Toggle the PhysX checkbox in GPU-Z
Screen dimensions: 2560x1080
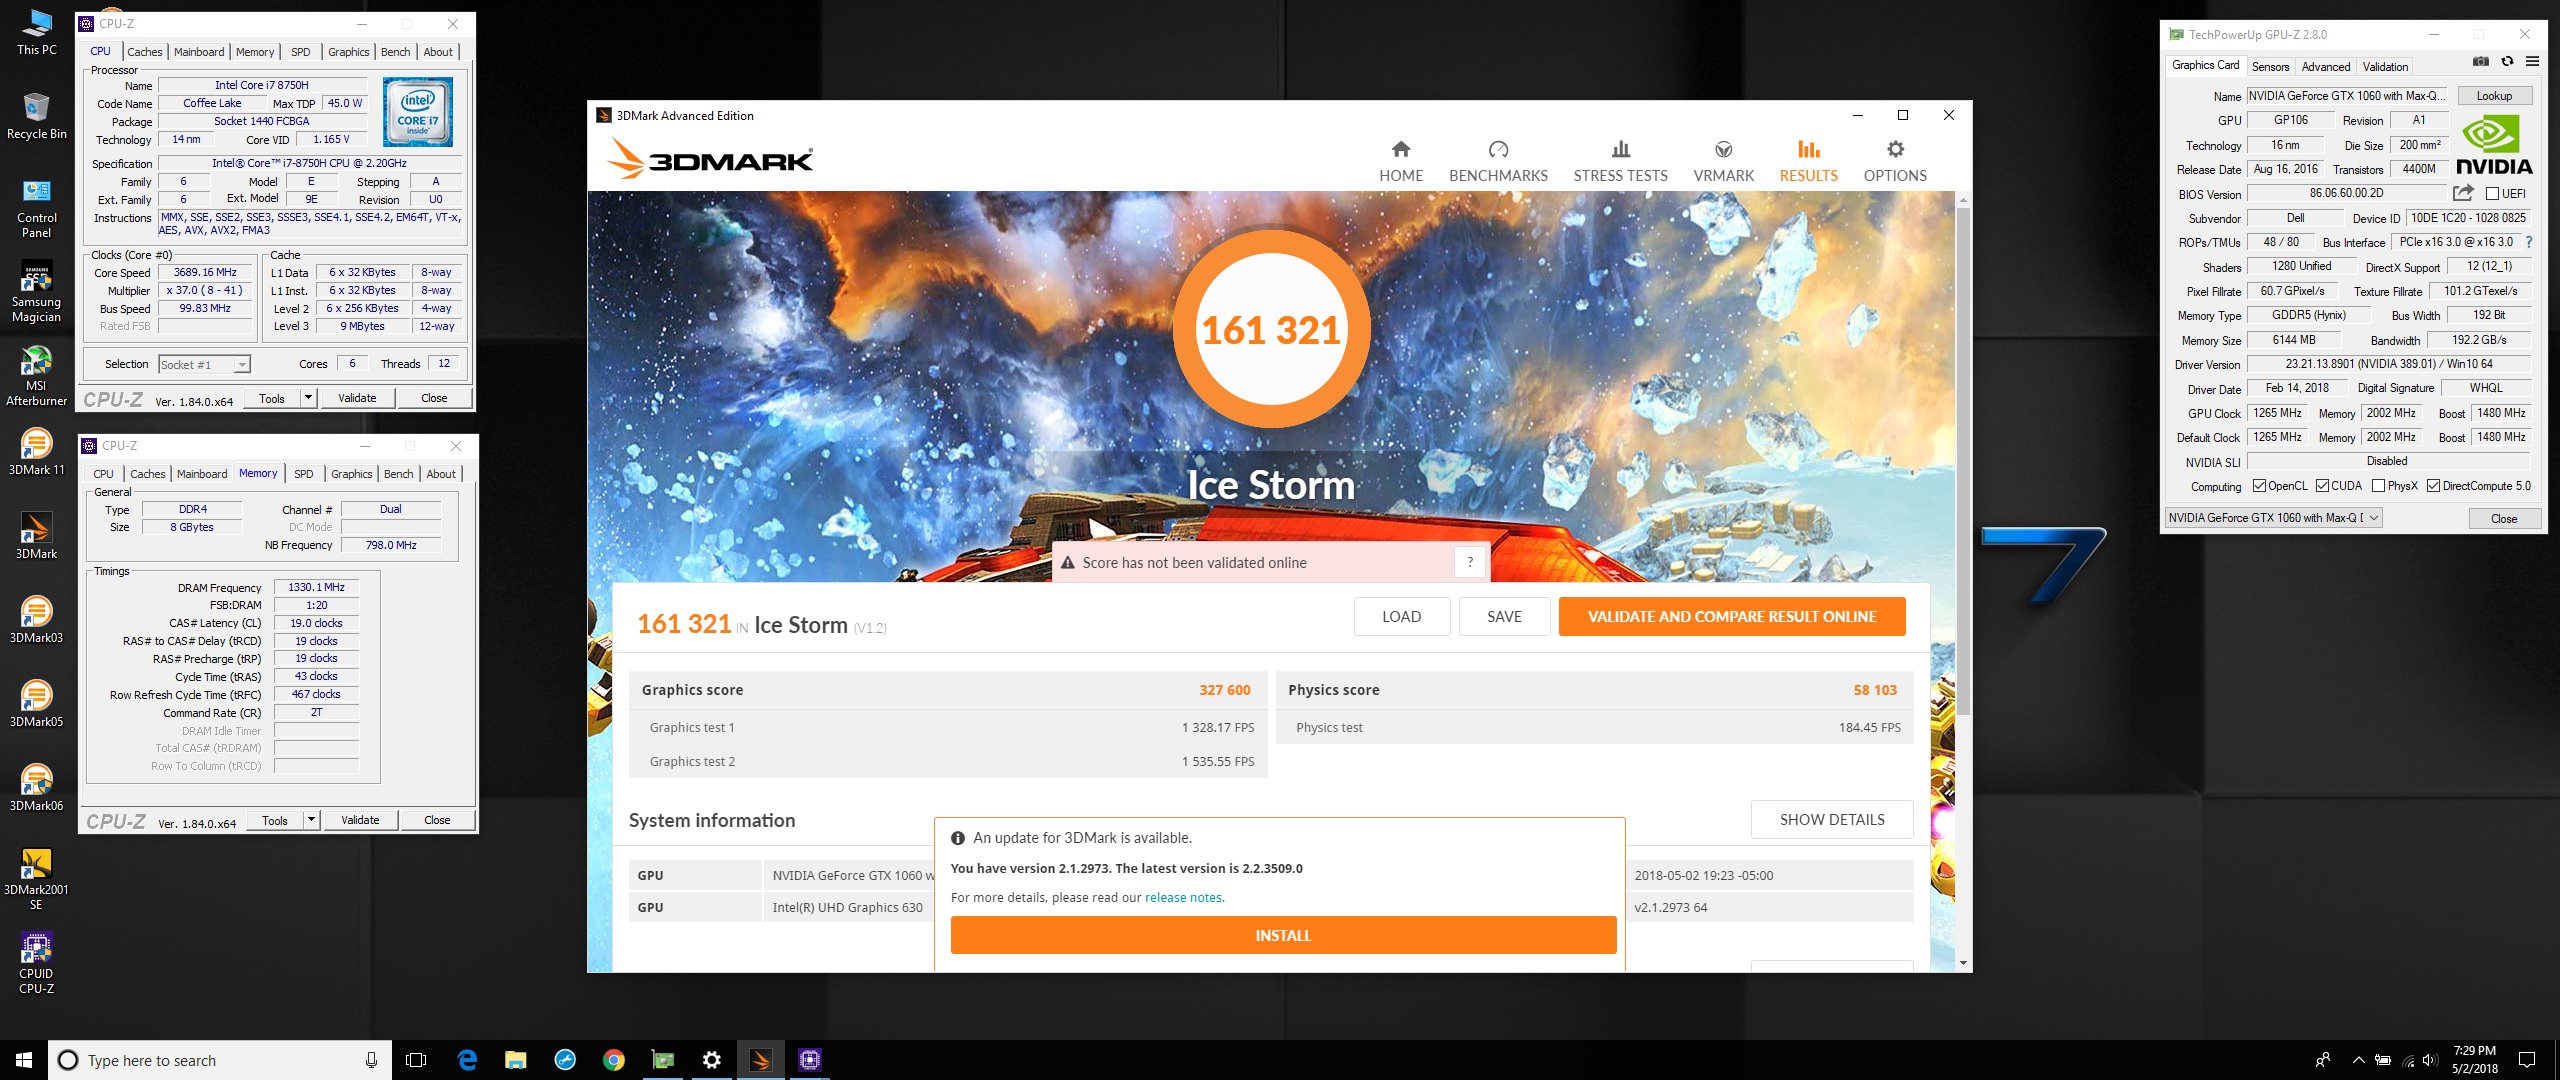tap(2378, 486)
